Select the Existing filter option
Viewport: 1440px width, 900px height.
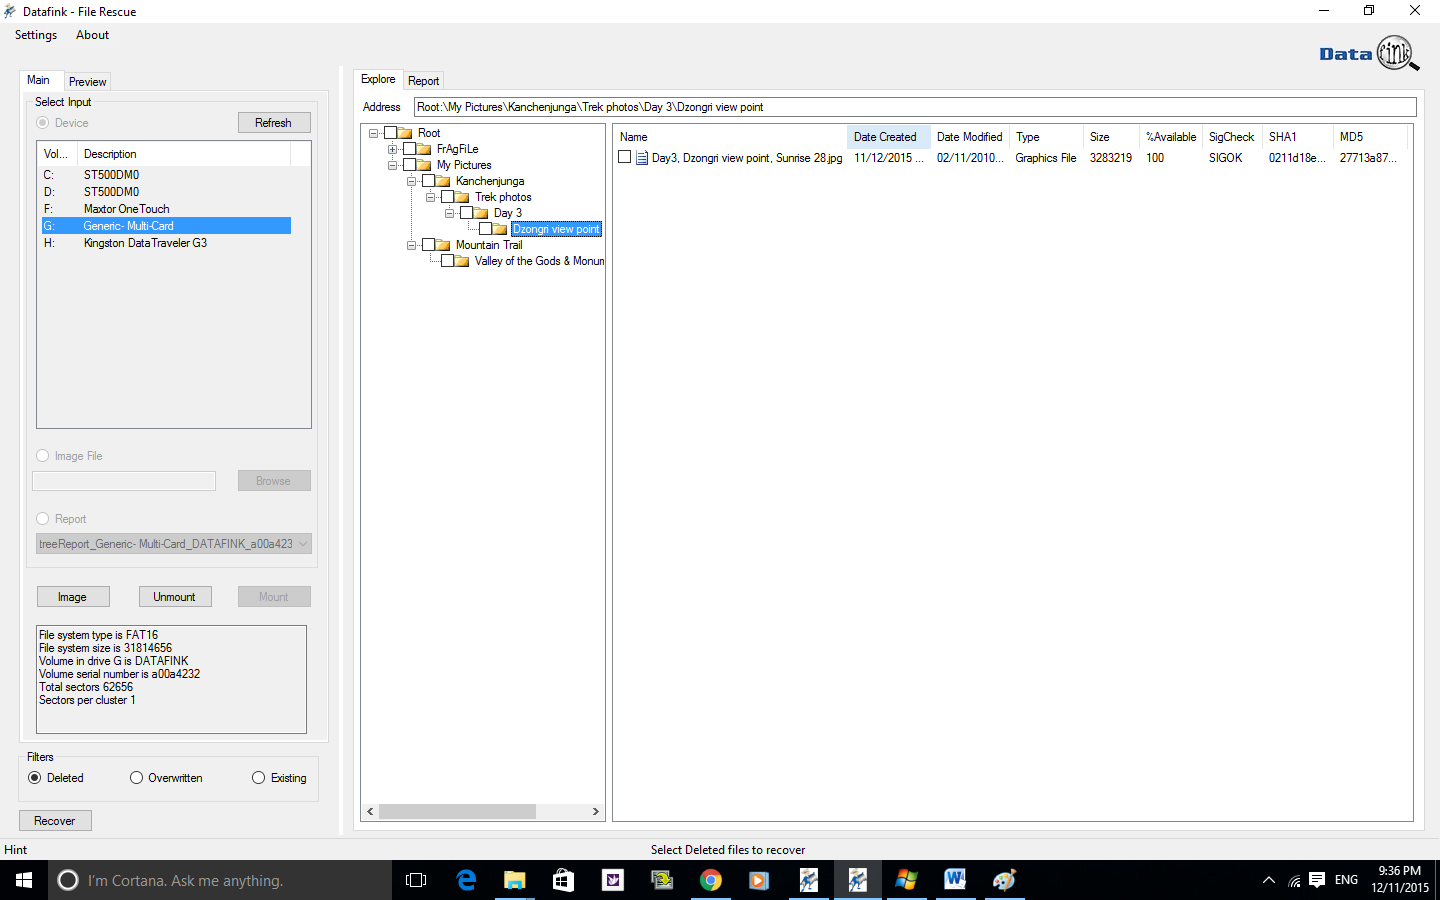point(259,778)
